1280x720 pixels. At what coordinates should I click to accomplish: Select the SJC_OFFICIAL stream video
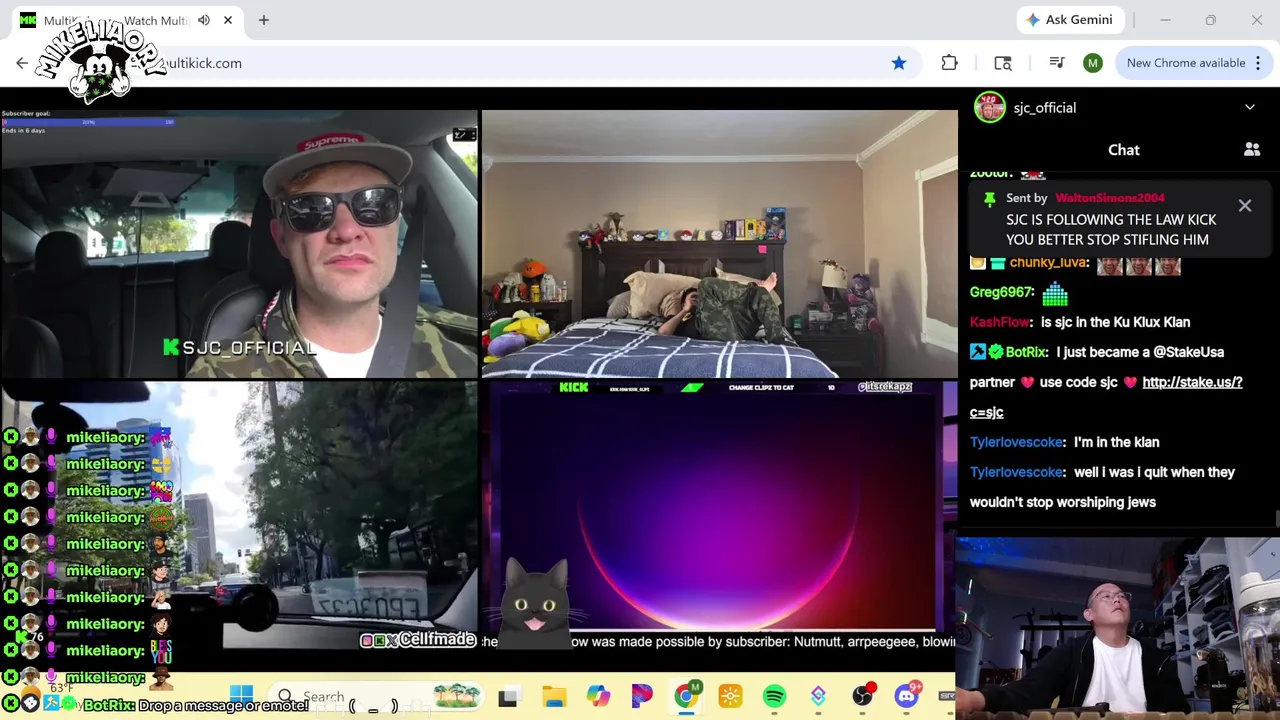[x=239, y=243]
